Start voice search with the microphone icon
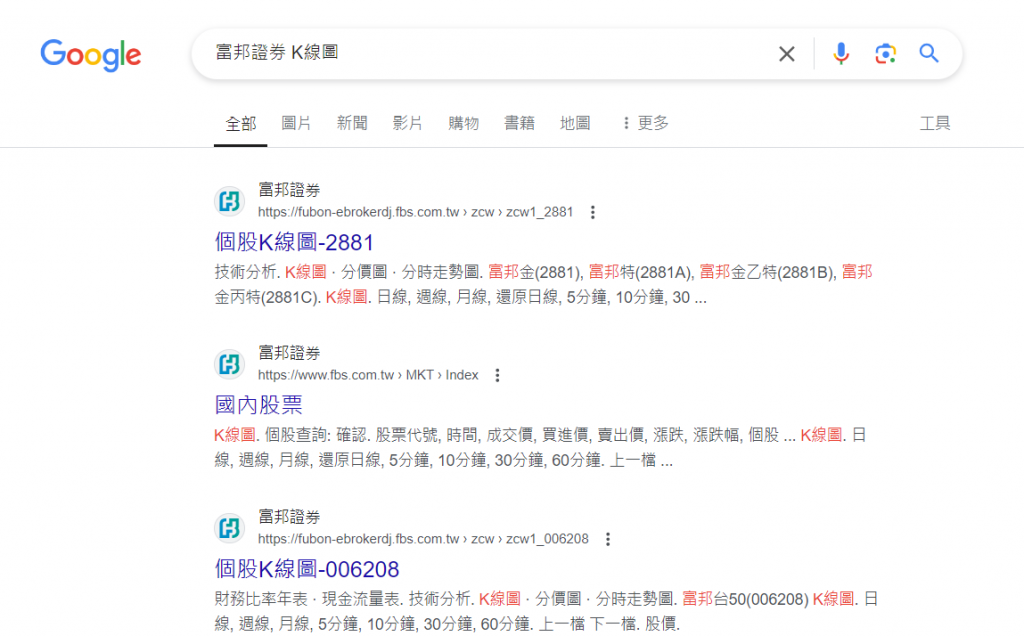 pyautogui.click(x=841, y=54)
